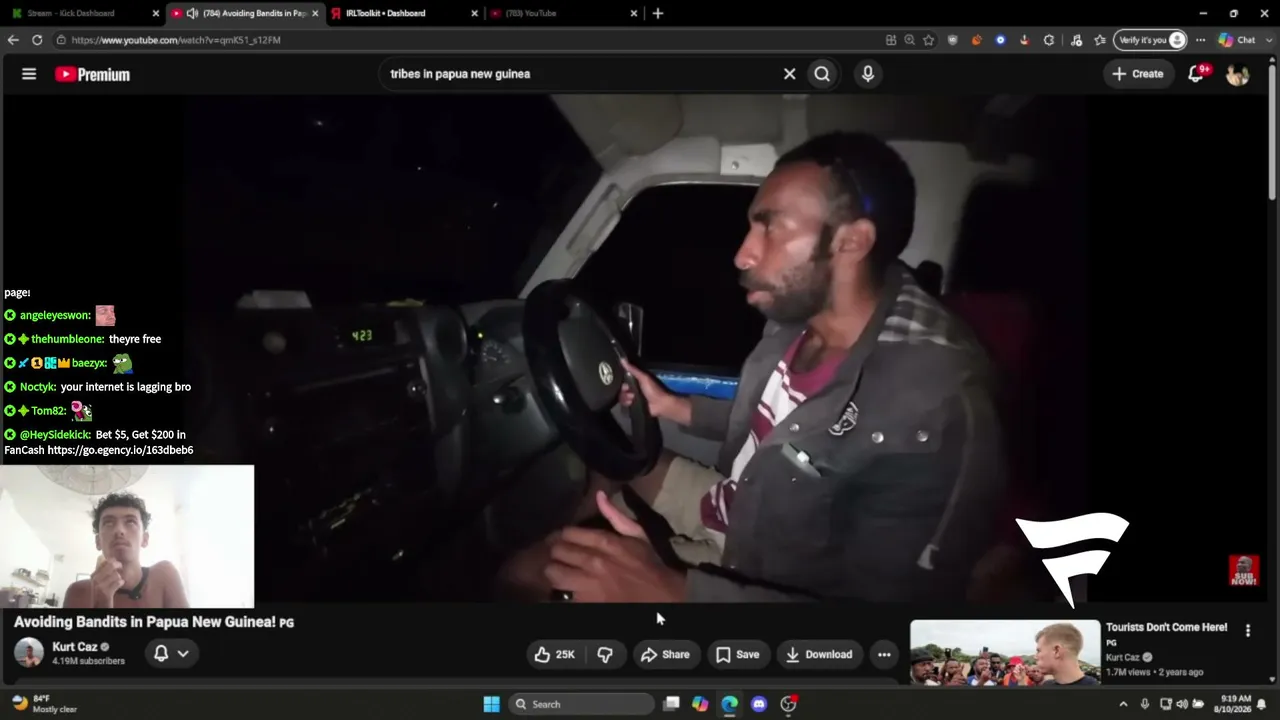The image size is (1280, 720).
Task: Open the FanCash link in chat overlay
Action: [x=120, y=450]
